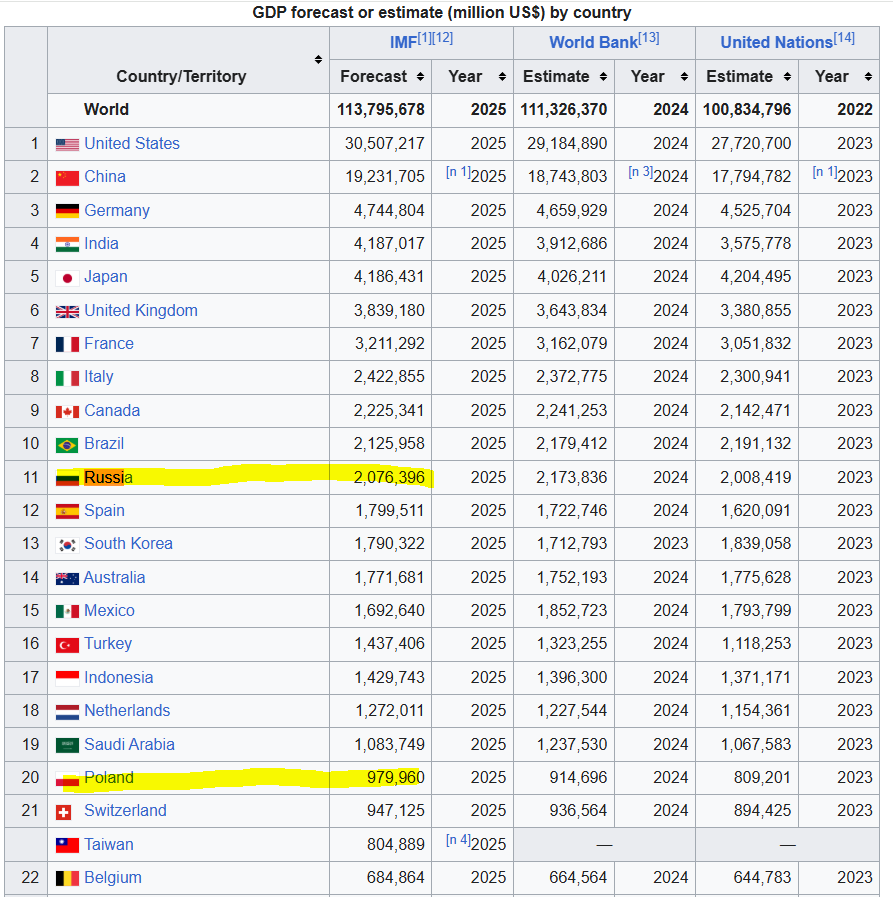Image resolution: width=893 pixels, height=897 pixels.
Task: Click the Turkey flag icon
Action: pyautogui.click(x=67, y=645)
